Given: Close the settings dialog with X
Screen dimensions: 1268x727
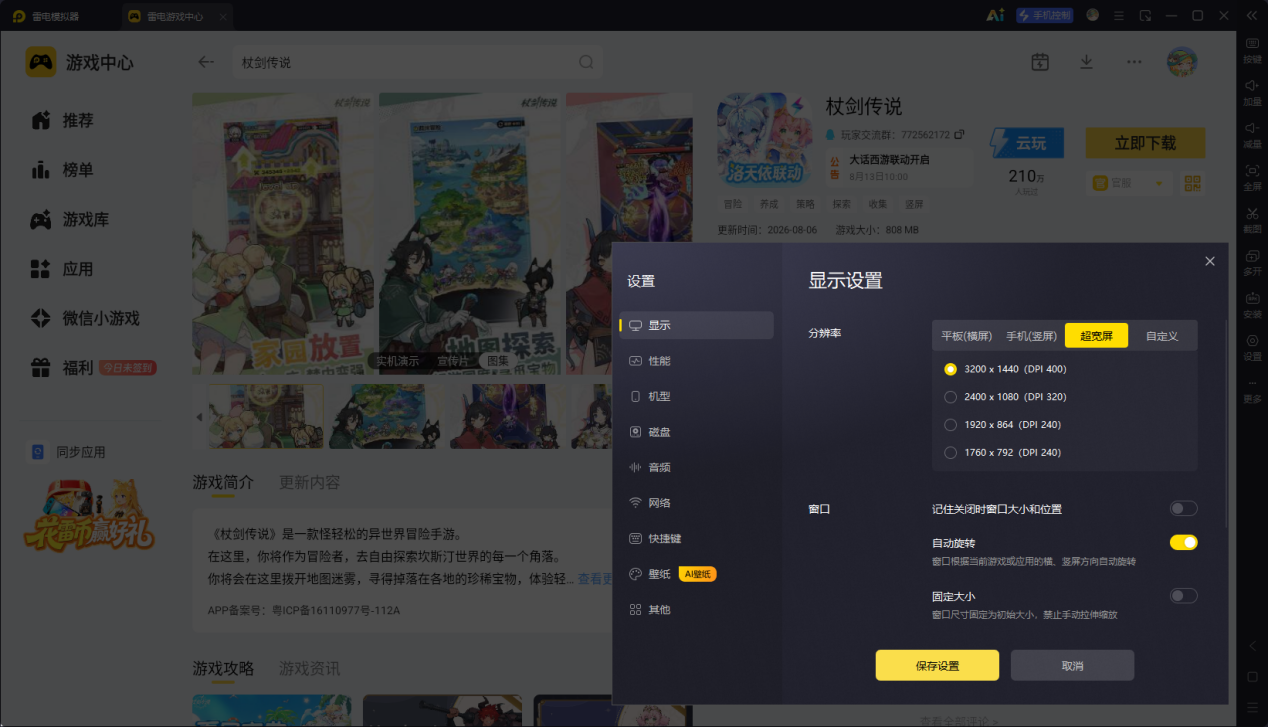Looking at the screenshot, I should tap(1210, 261).
